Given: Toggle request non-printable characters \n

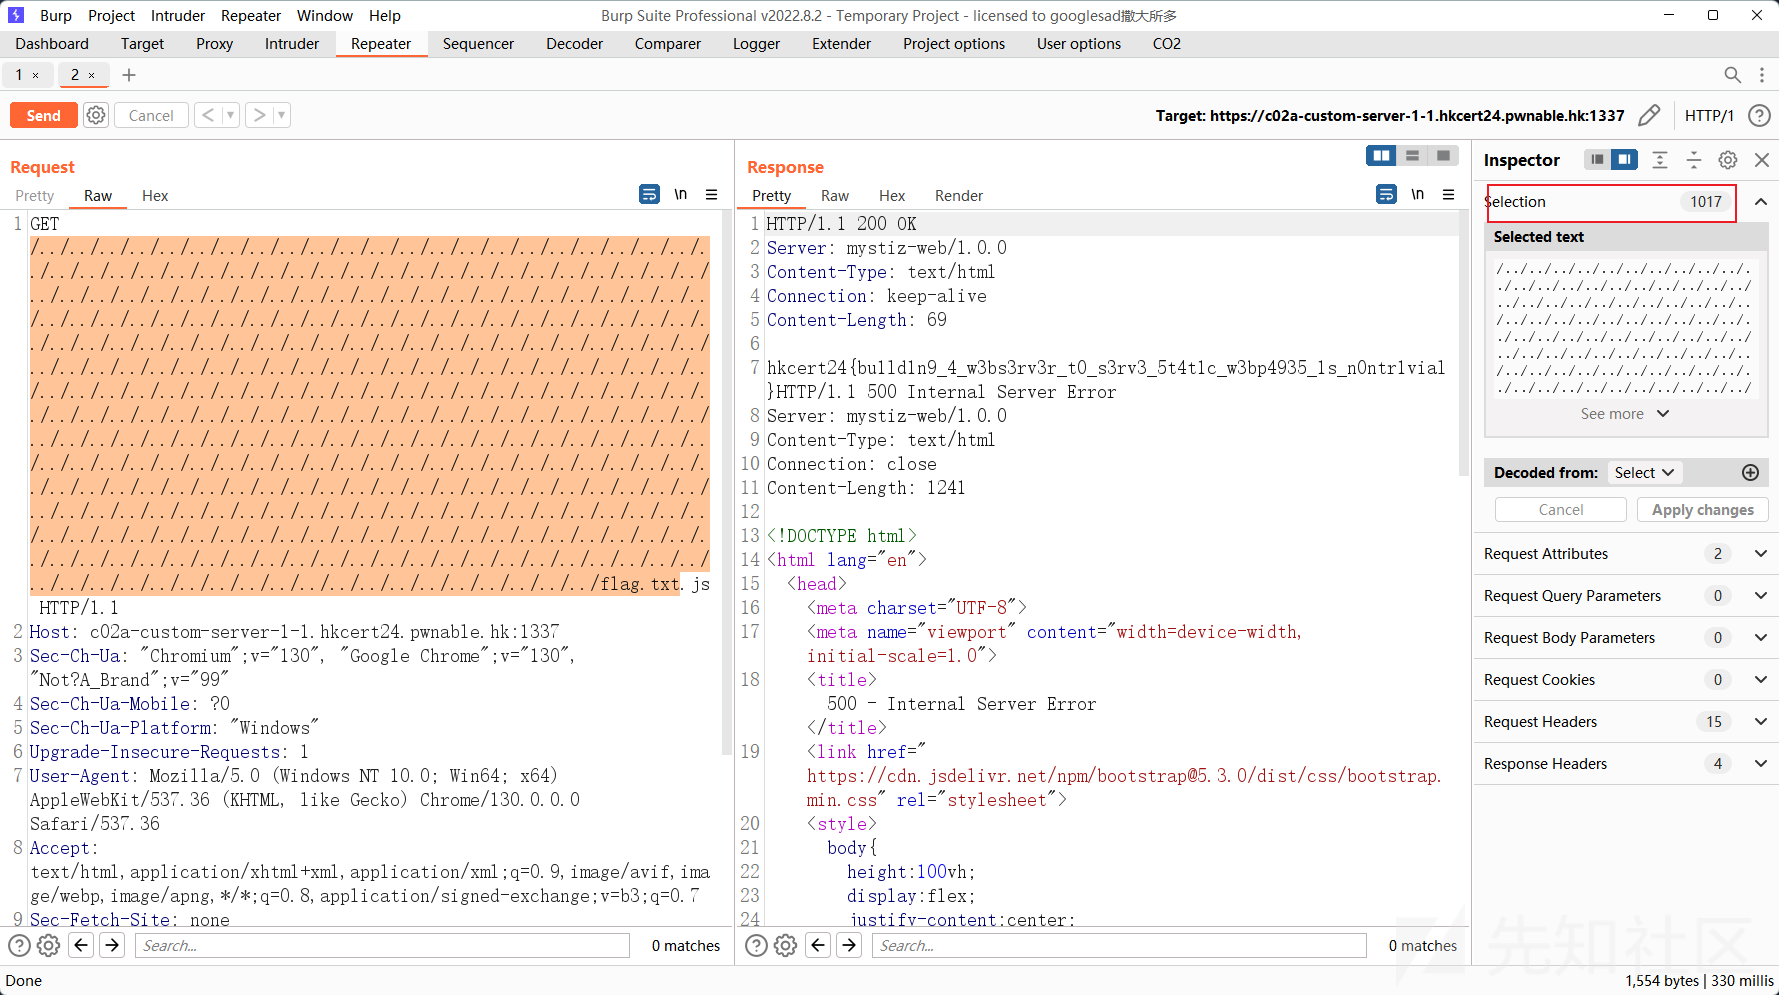Looking at the screenshot, I should coord(681,194).
